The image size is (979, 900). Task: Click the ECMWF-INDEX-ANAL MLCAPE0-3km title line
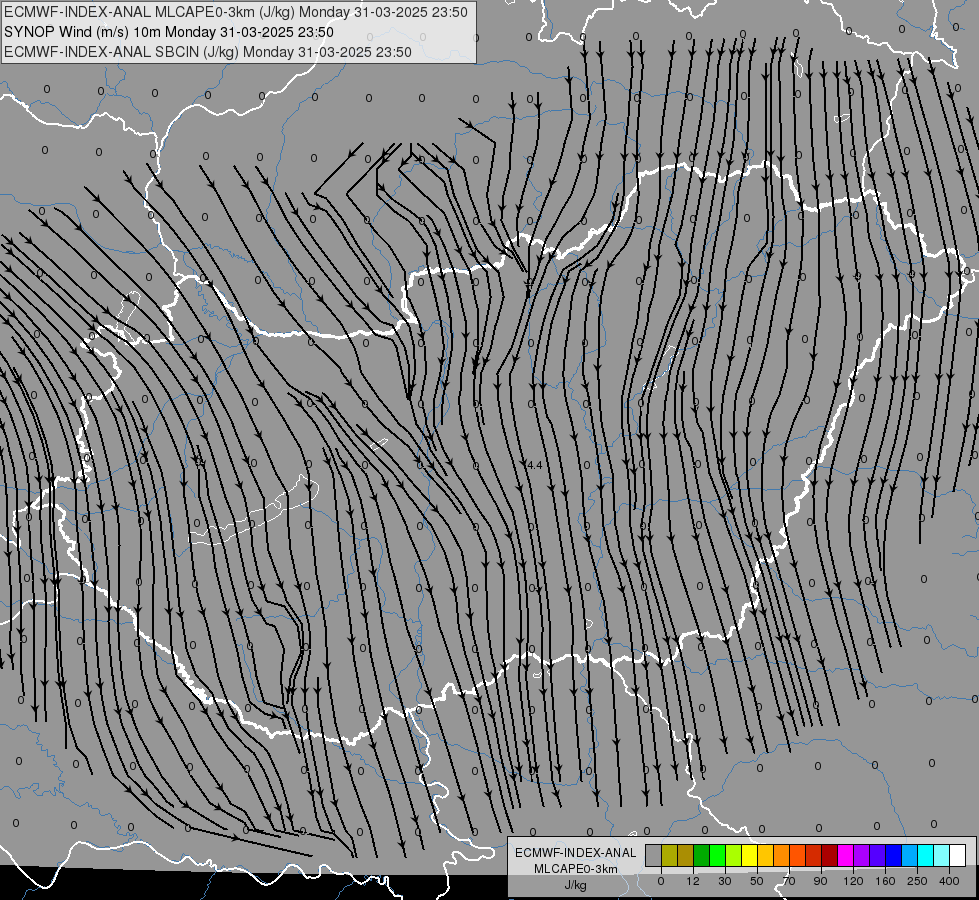pyautogui.click(x=236, y=12)
